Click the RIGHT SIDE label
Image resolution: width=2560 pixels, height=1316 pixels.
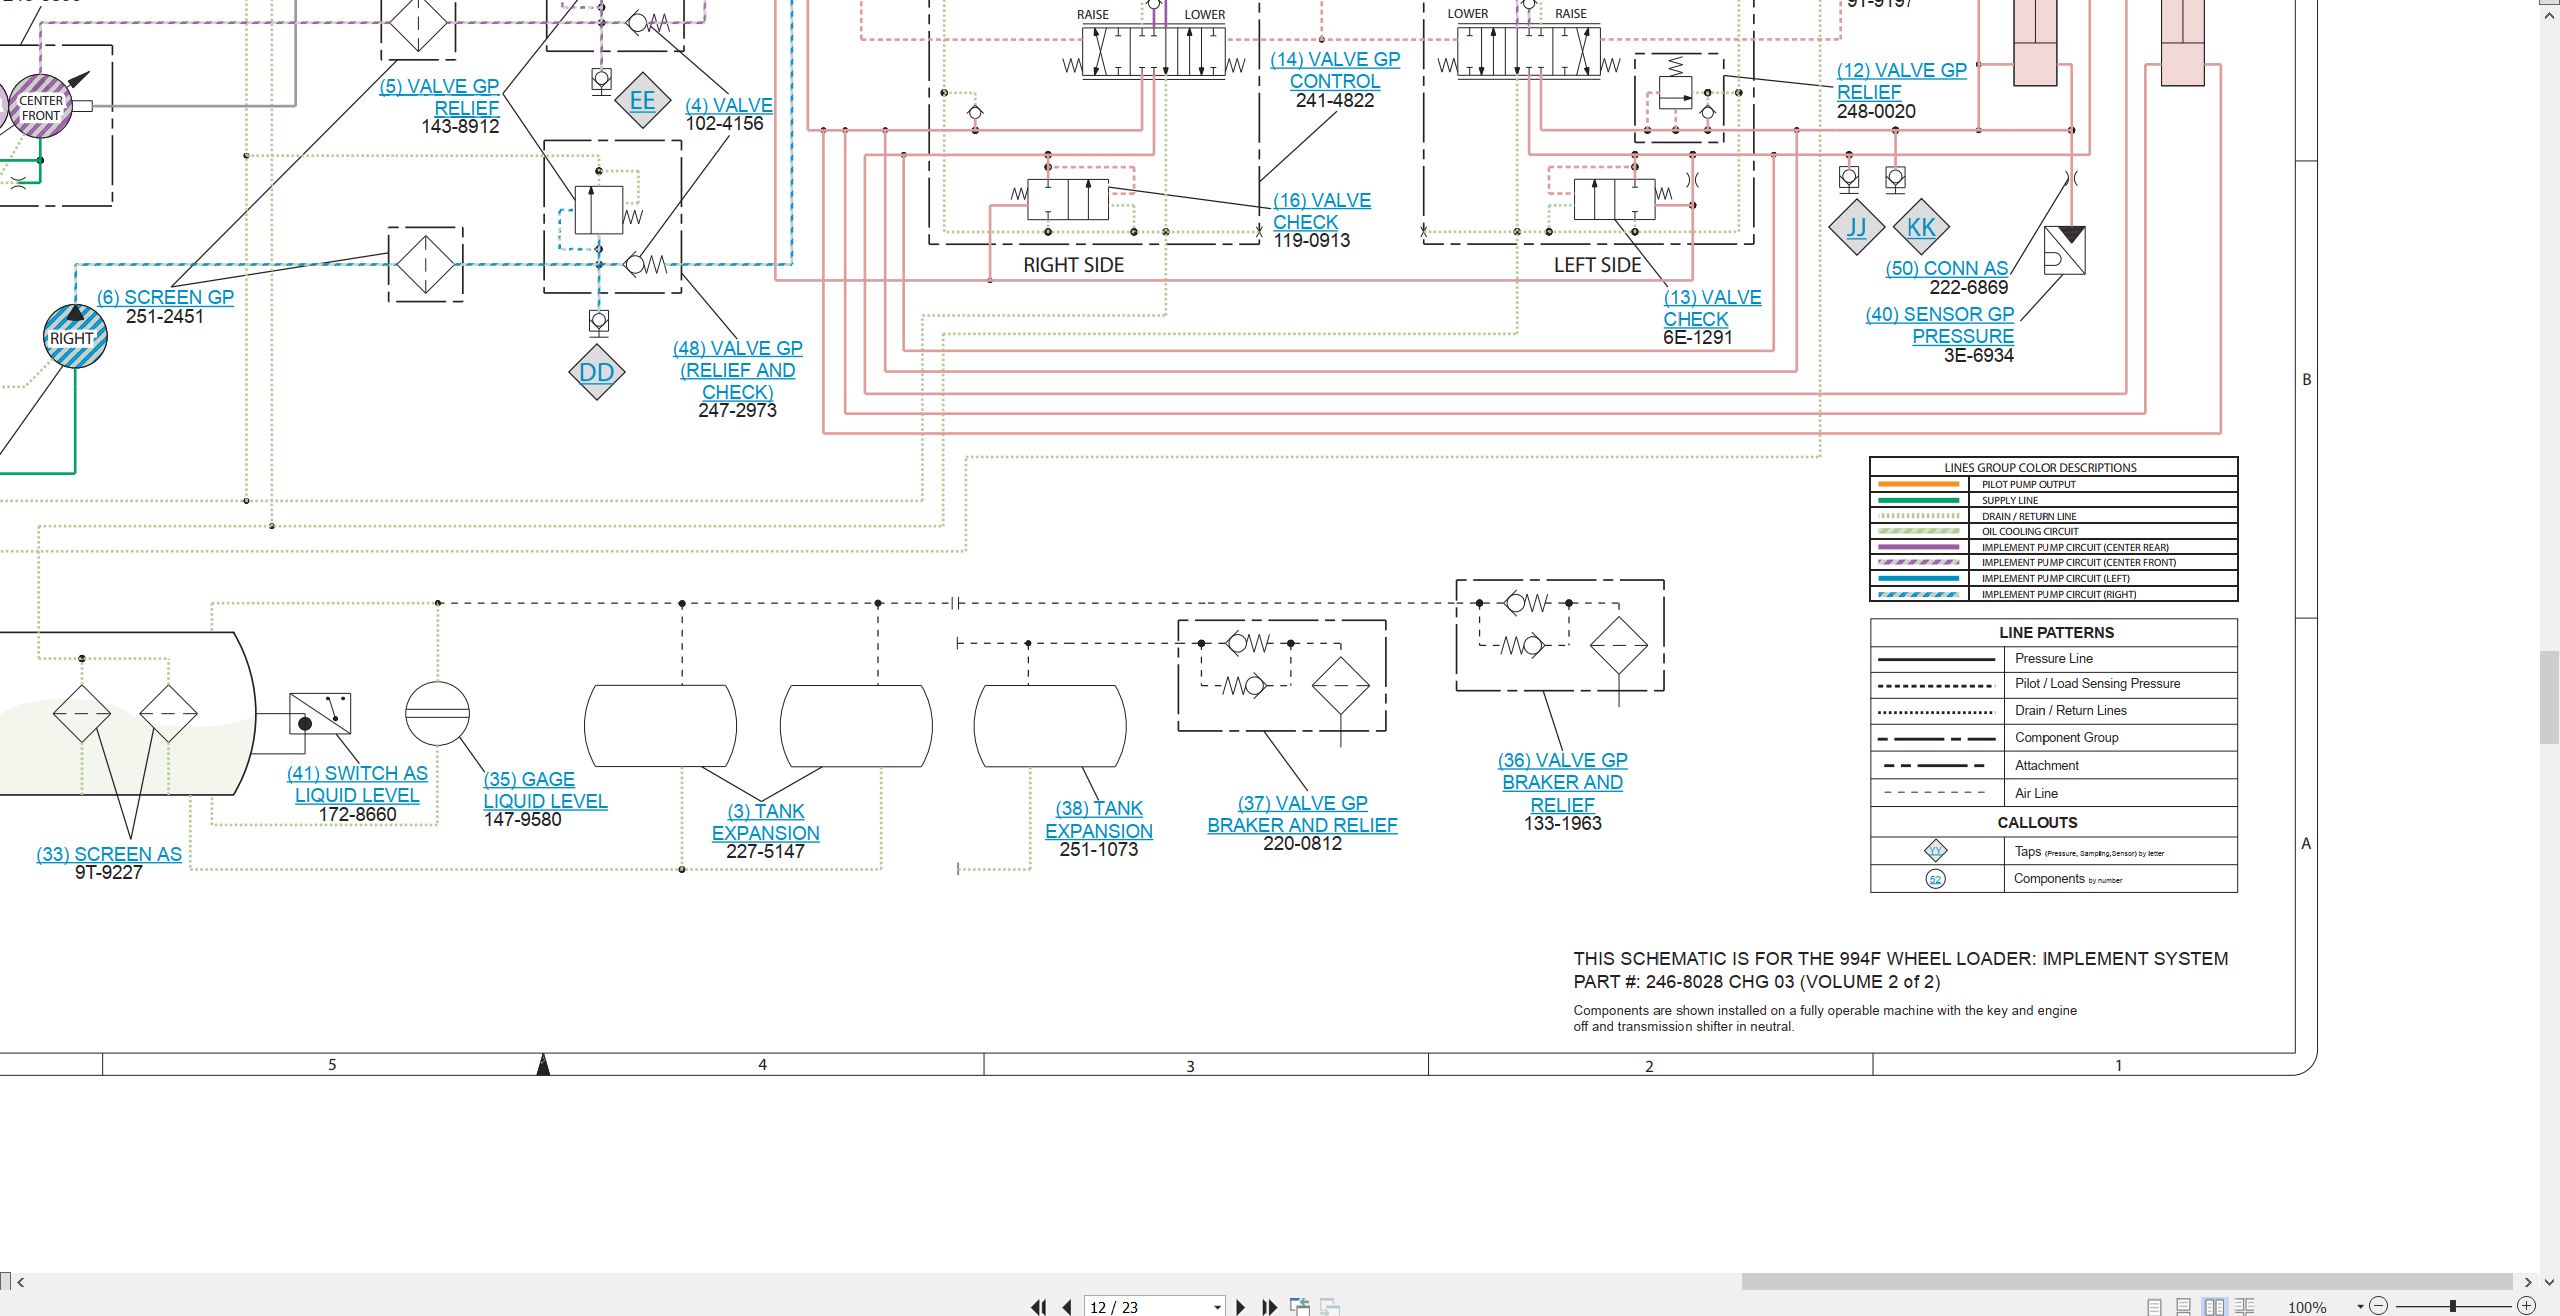[1073, 265]
